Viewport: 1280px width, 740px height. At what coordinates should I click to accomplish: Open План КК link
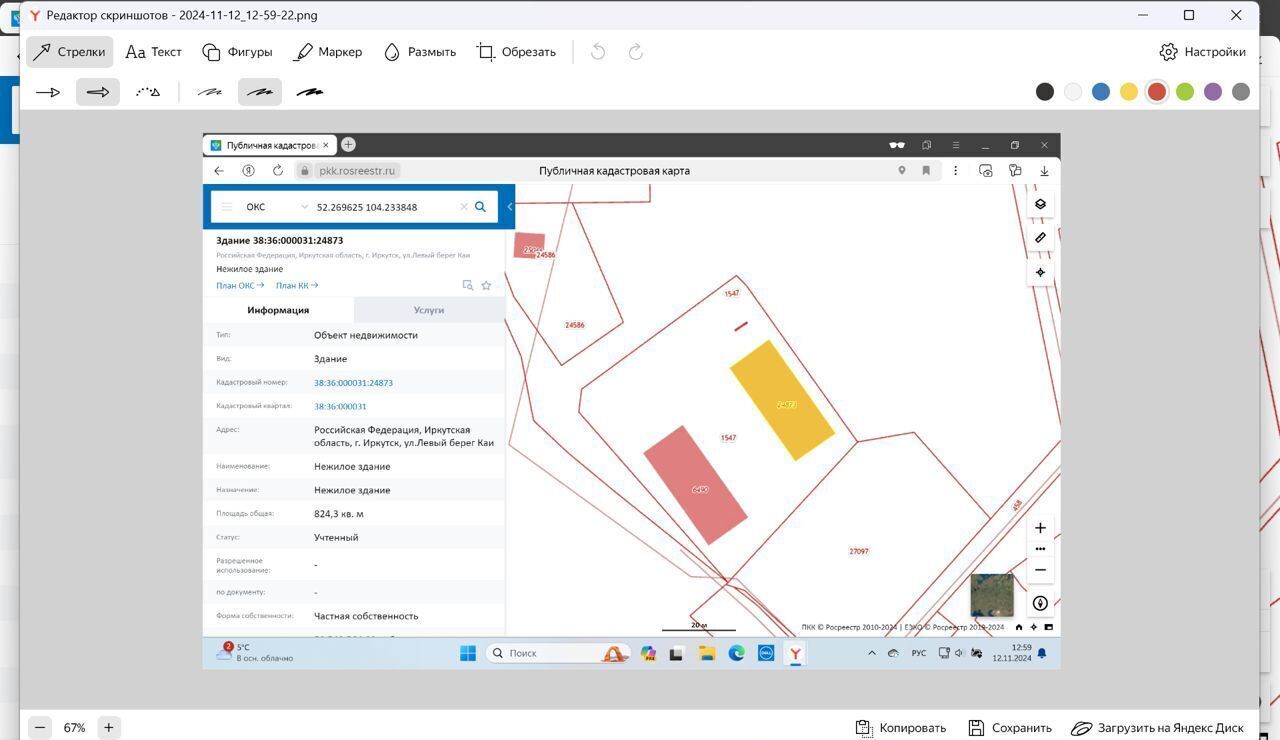(297, 286)
